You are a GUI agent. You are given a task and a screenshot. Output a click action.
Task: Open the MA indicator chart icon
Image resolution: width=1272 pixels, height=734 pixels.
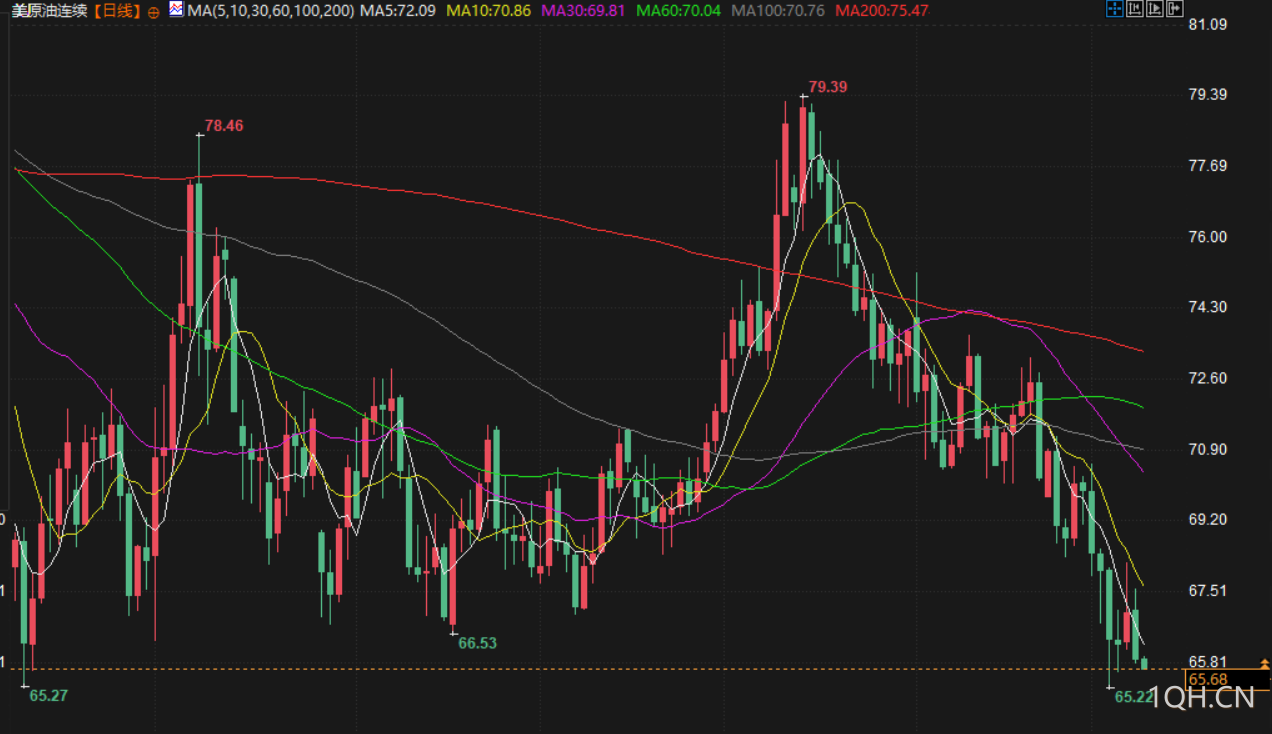point(176,10)
